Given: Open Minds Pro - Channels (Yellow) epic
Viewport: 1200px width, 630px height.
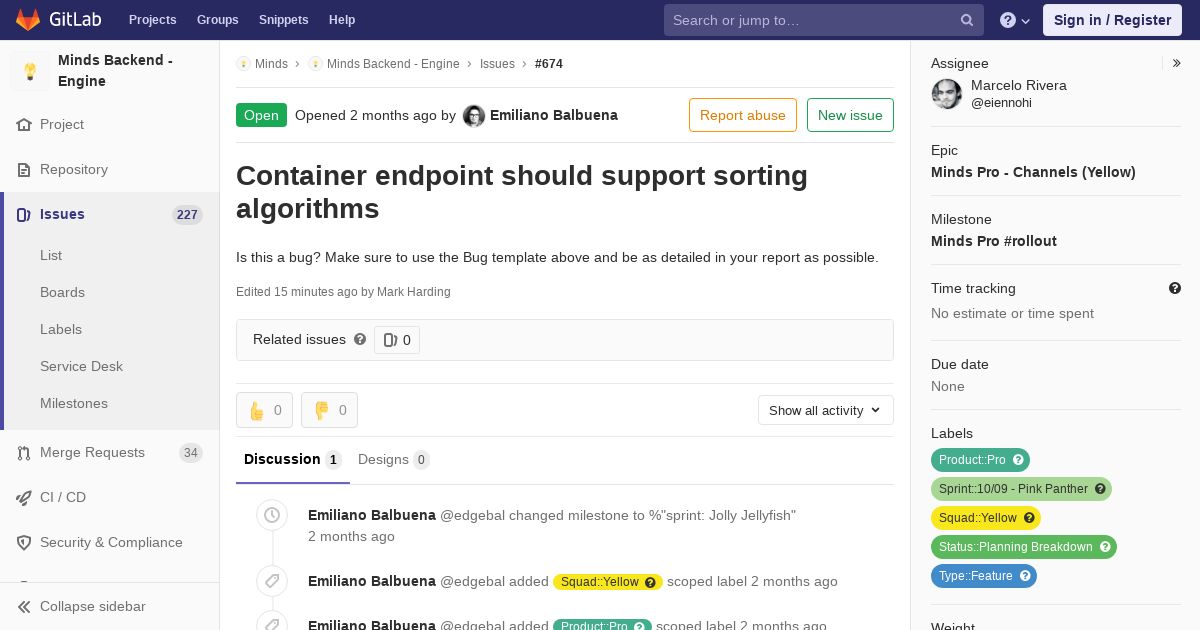Looking at the screenshot, I should 1033,172.
